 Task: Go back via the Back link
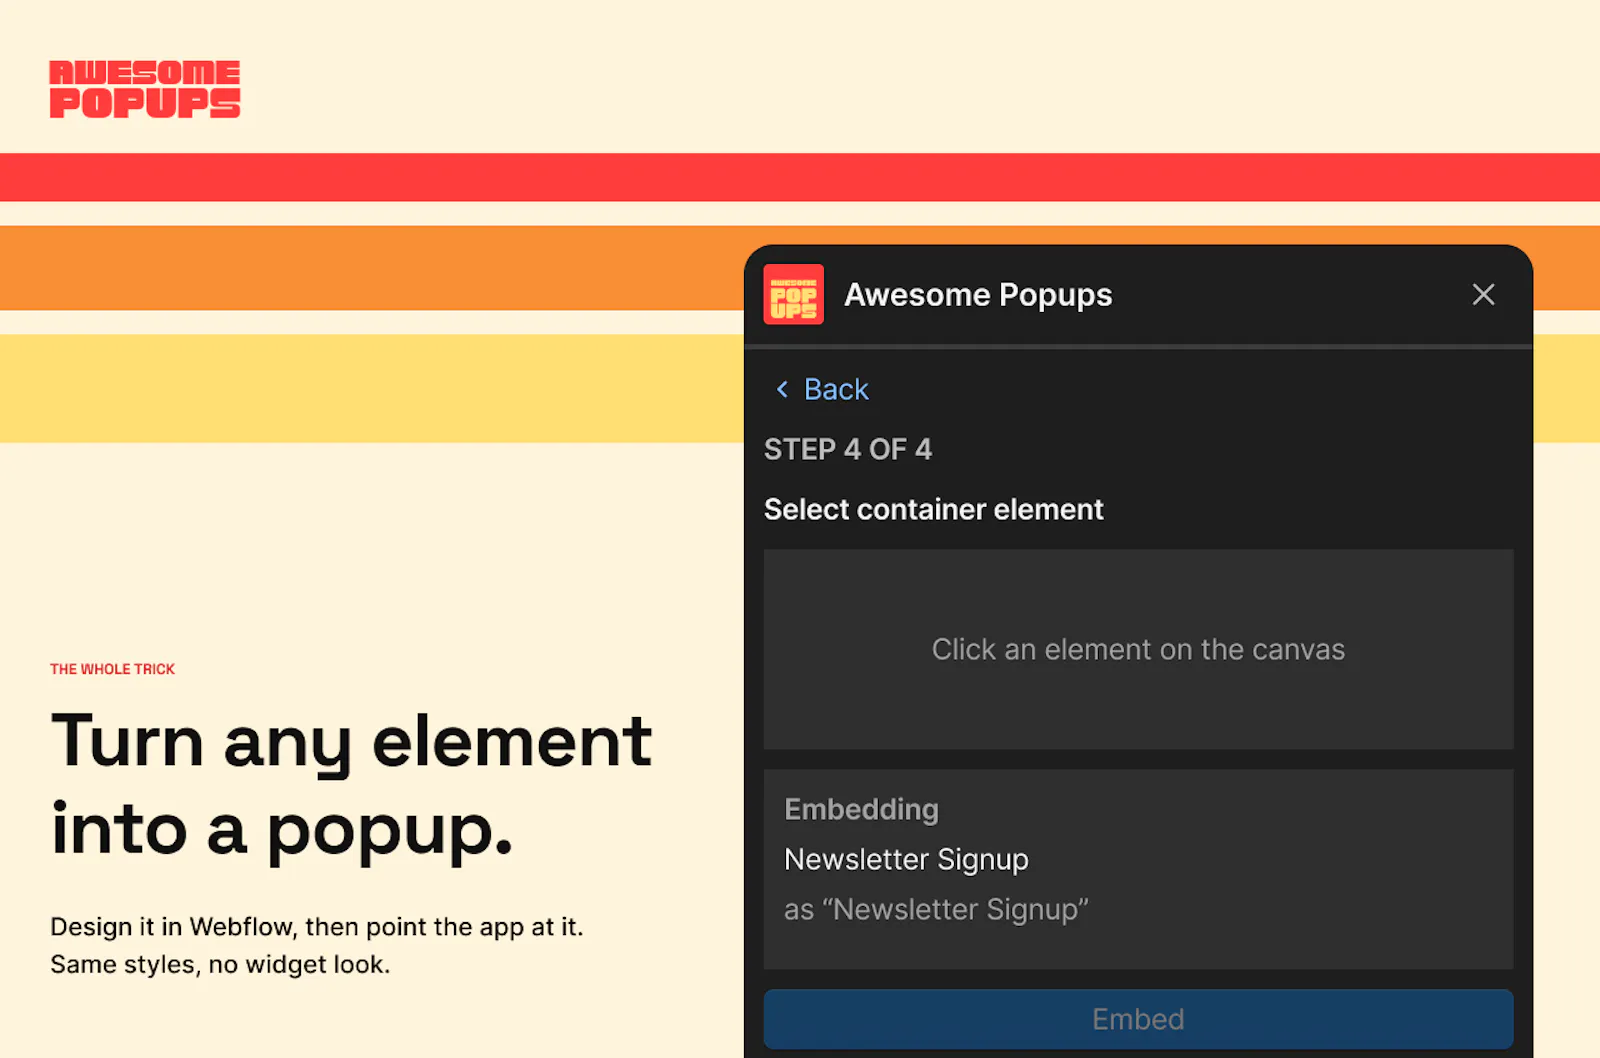836,389
